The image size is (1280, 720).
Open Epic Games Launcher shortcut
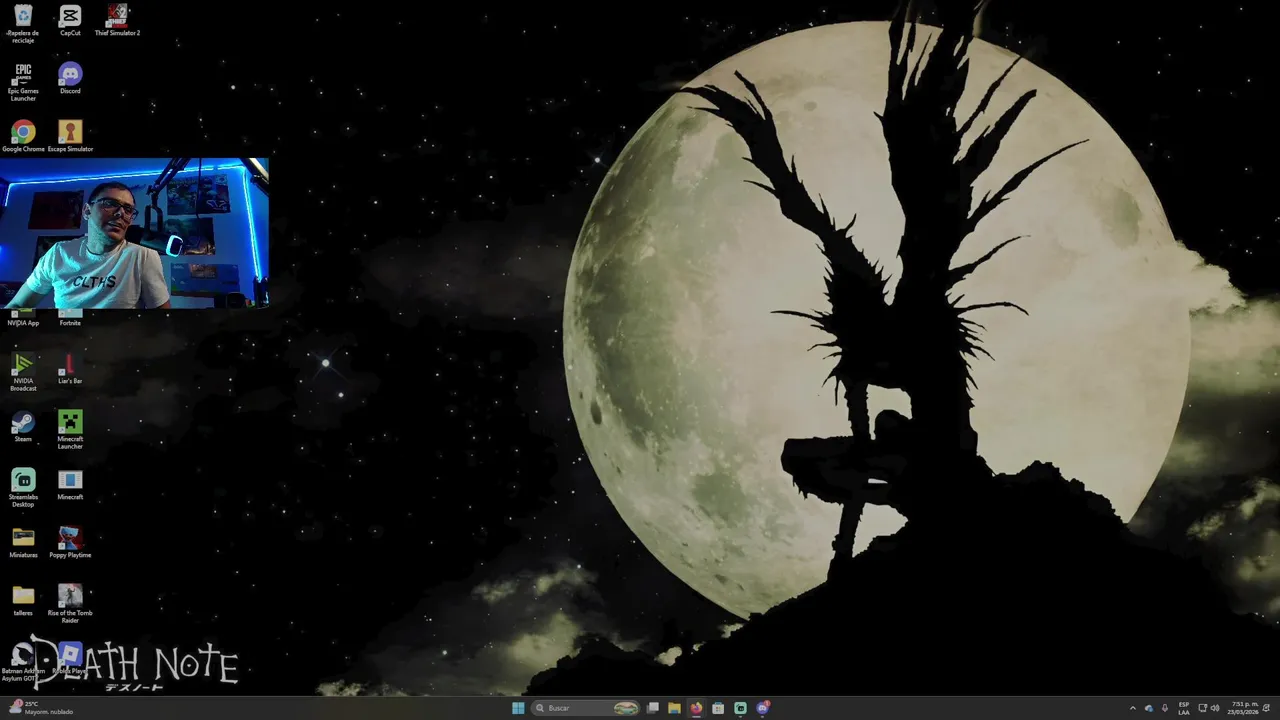23,82
